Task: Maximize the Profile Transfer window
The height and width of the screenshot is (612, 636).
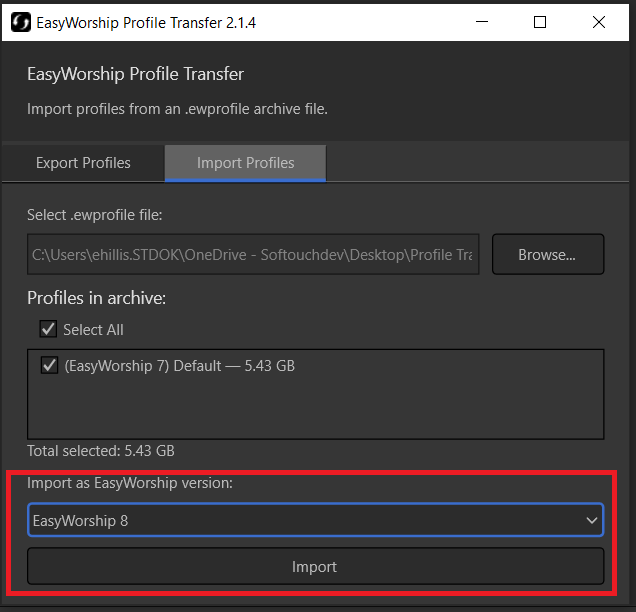Action: click(x=540, y=22)
